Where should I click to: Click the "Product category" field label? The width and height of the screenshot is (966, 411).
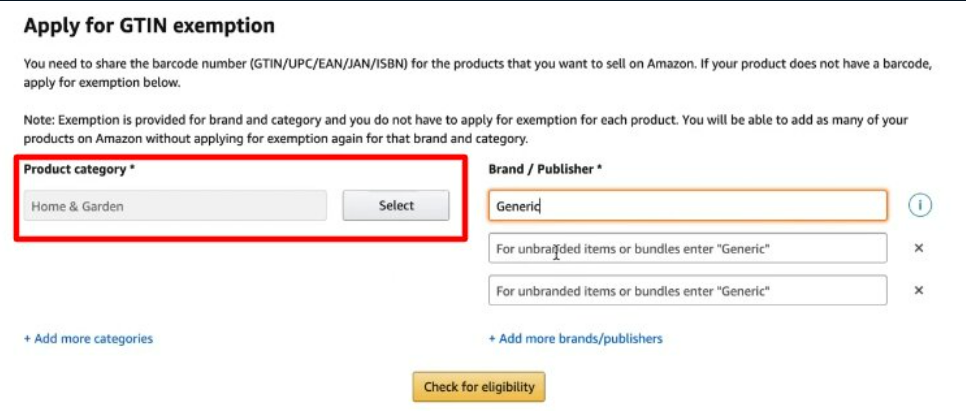74,170
